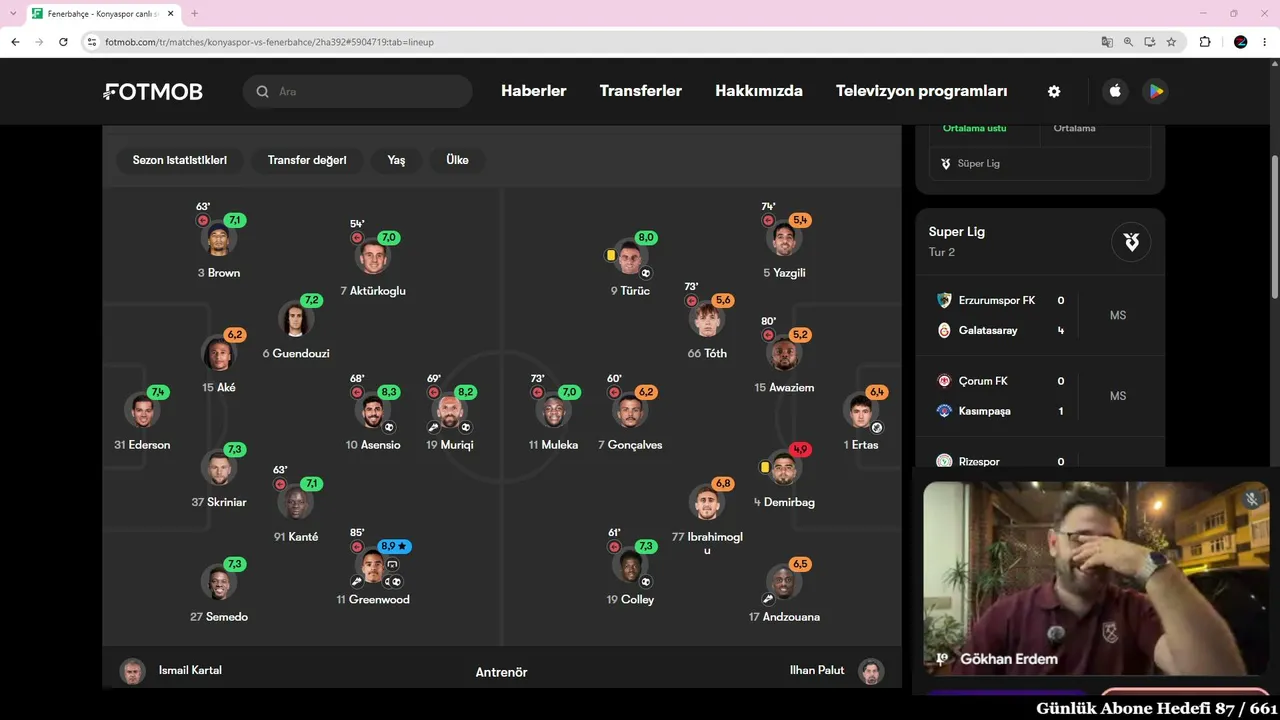
Task: Close the Fenerbahçe - Konyaspor tab
Action: pos(169,14)
